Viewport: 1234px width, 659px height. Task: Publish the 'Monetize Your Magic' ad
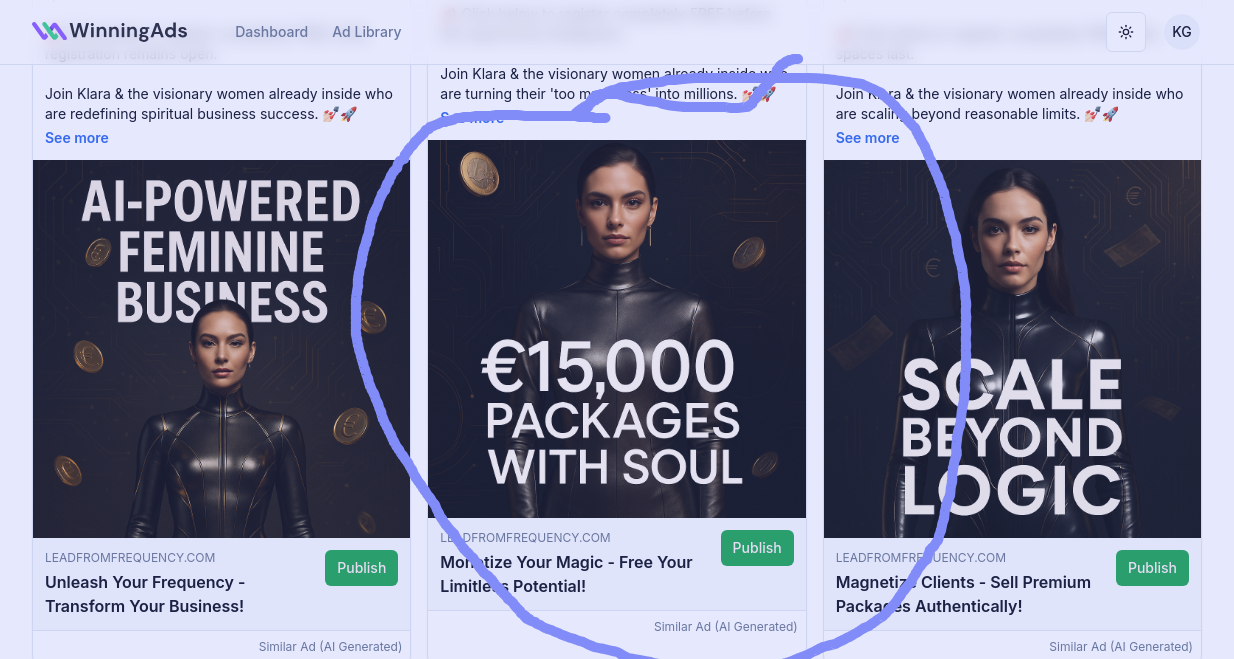click(x=757, y=548)
